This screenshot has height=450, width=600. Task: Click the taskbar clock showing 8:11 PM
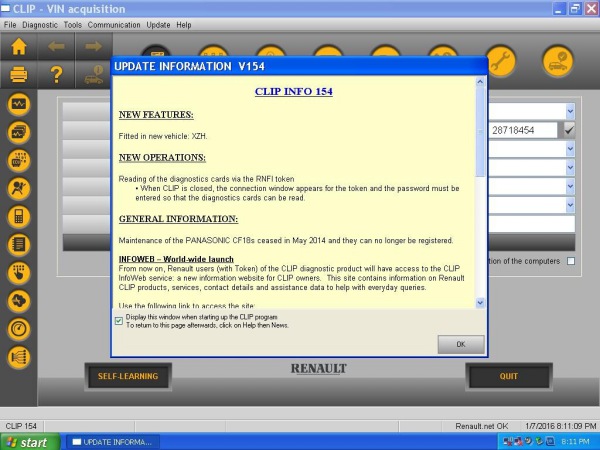coord(576,442)
